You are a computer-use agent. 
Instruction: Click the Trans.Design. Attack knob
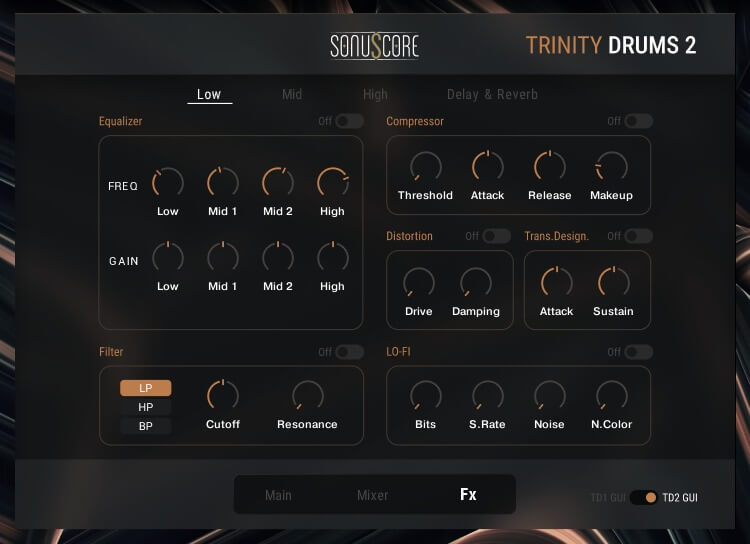point(557,283)
